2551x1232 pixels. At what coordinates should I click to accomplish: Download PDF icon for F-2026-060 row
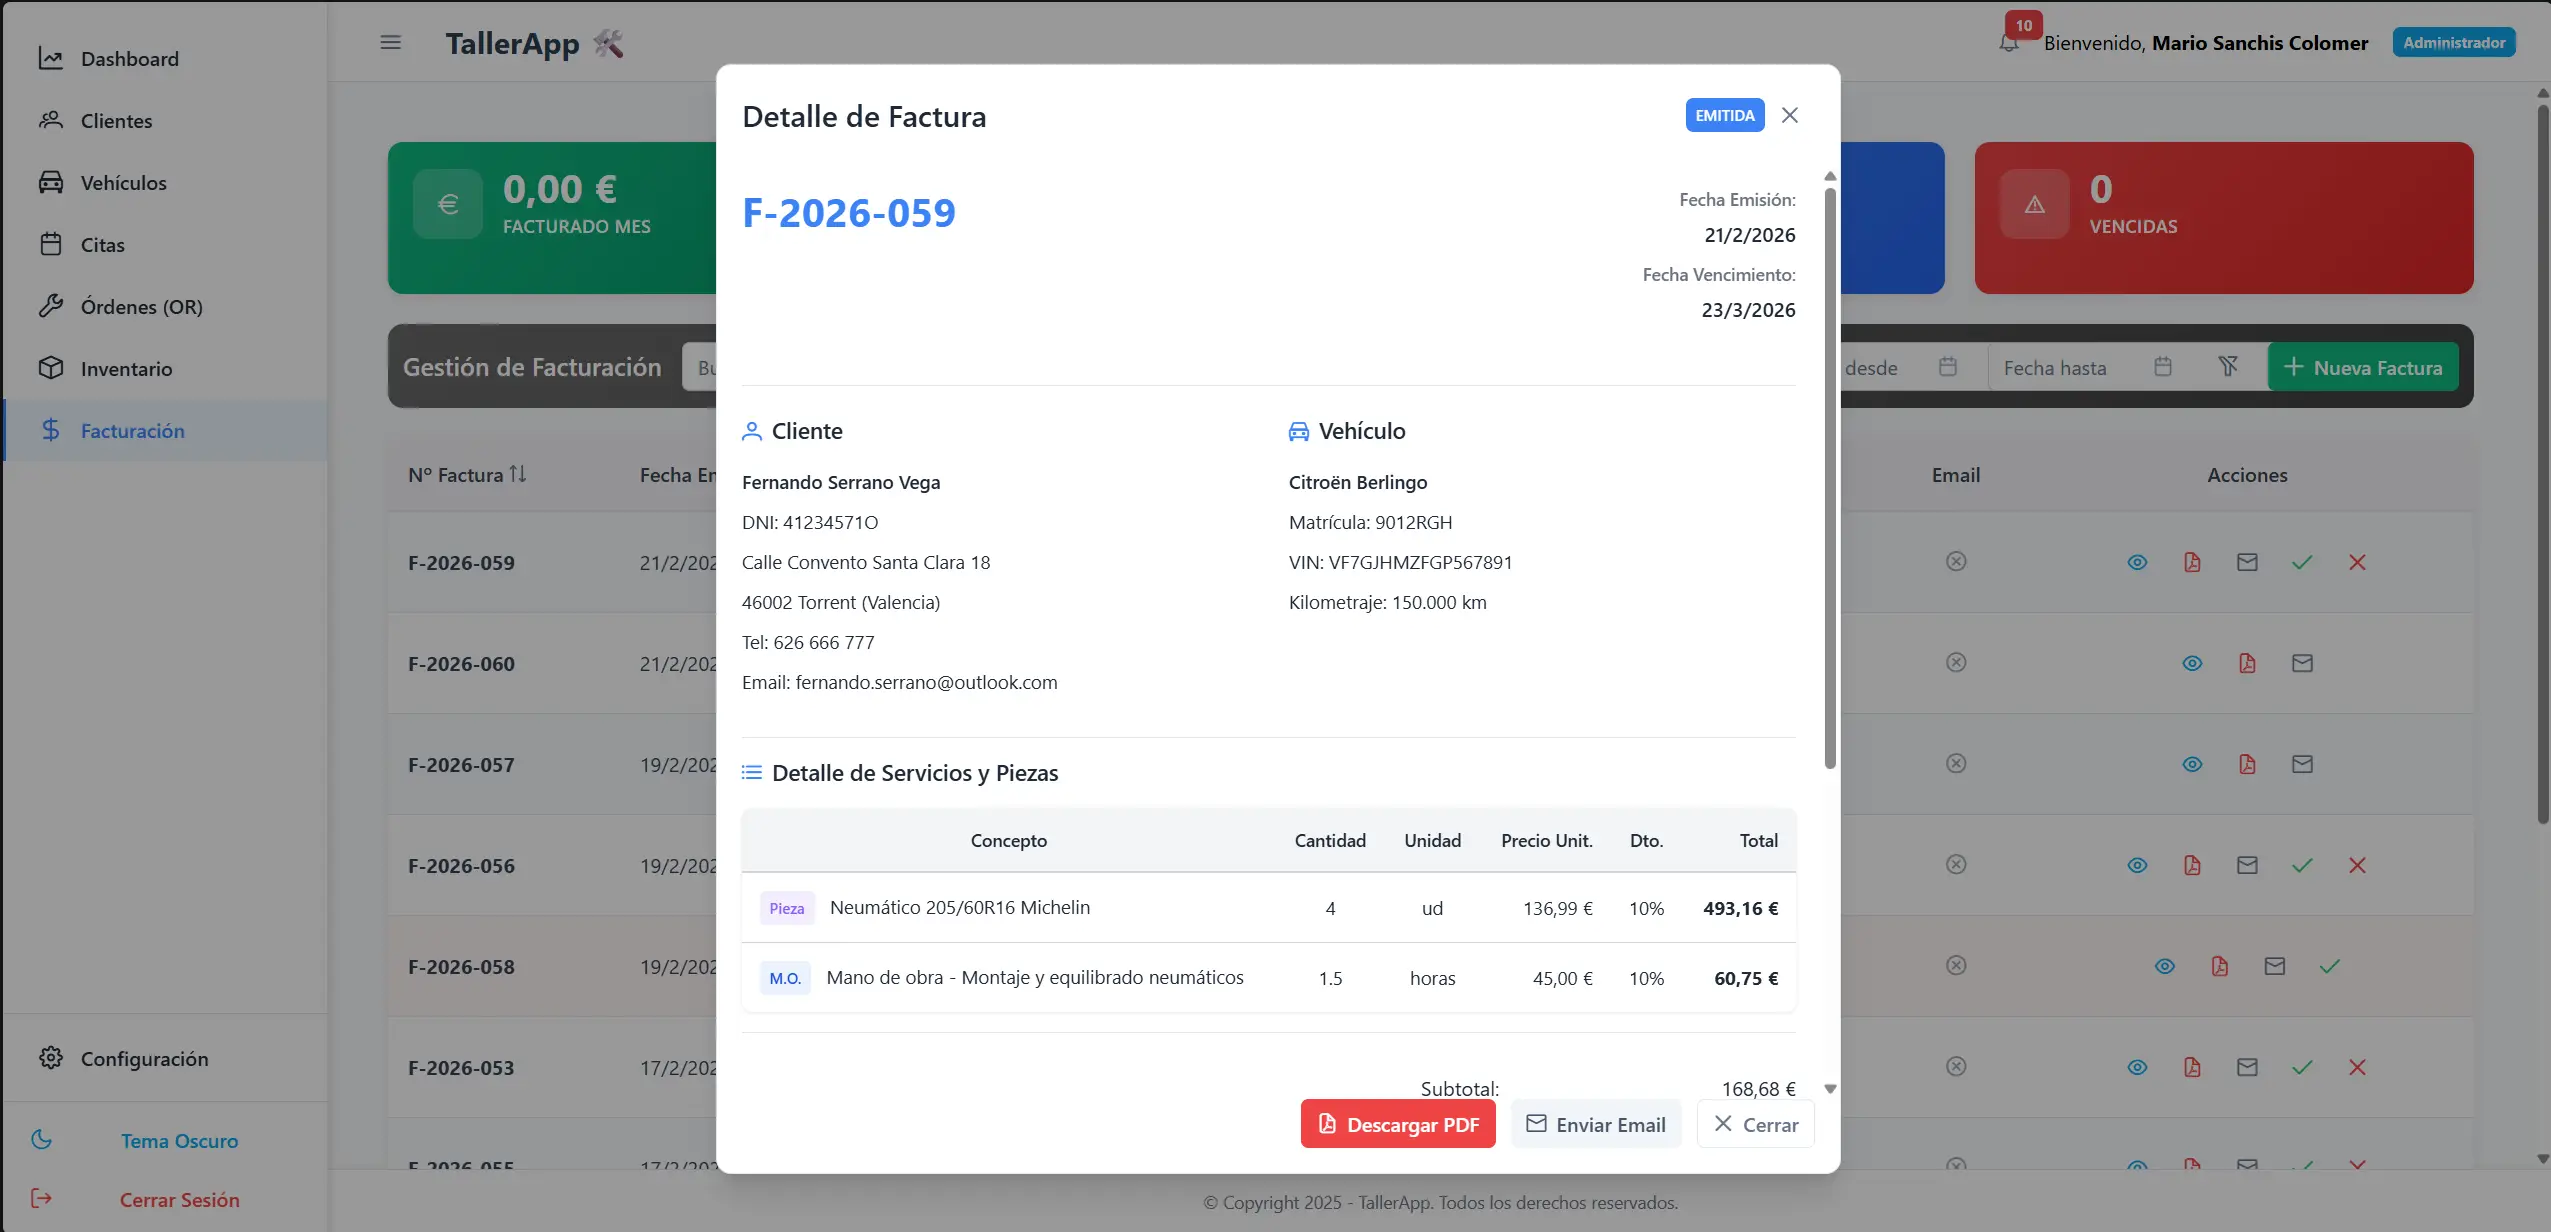tap(2247, 663)
